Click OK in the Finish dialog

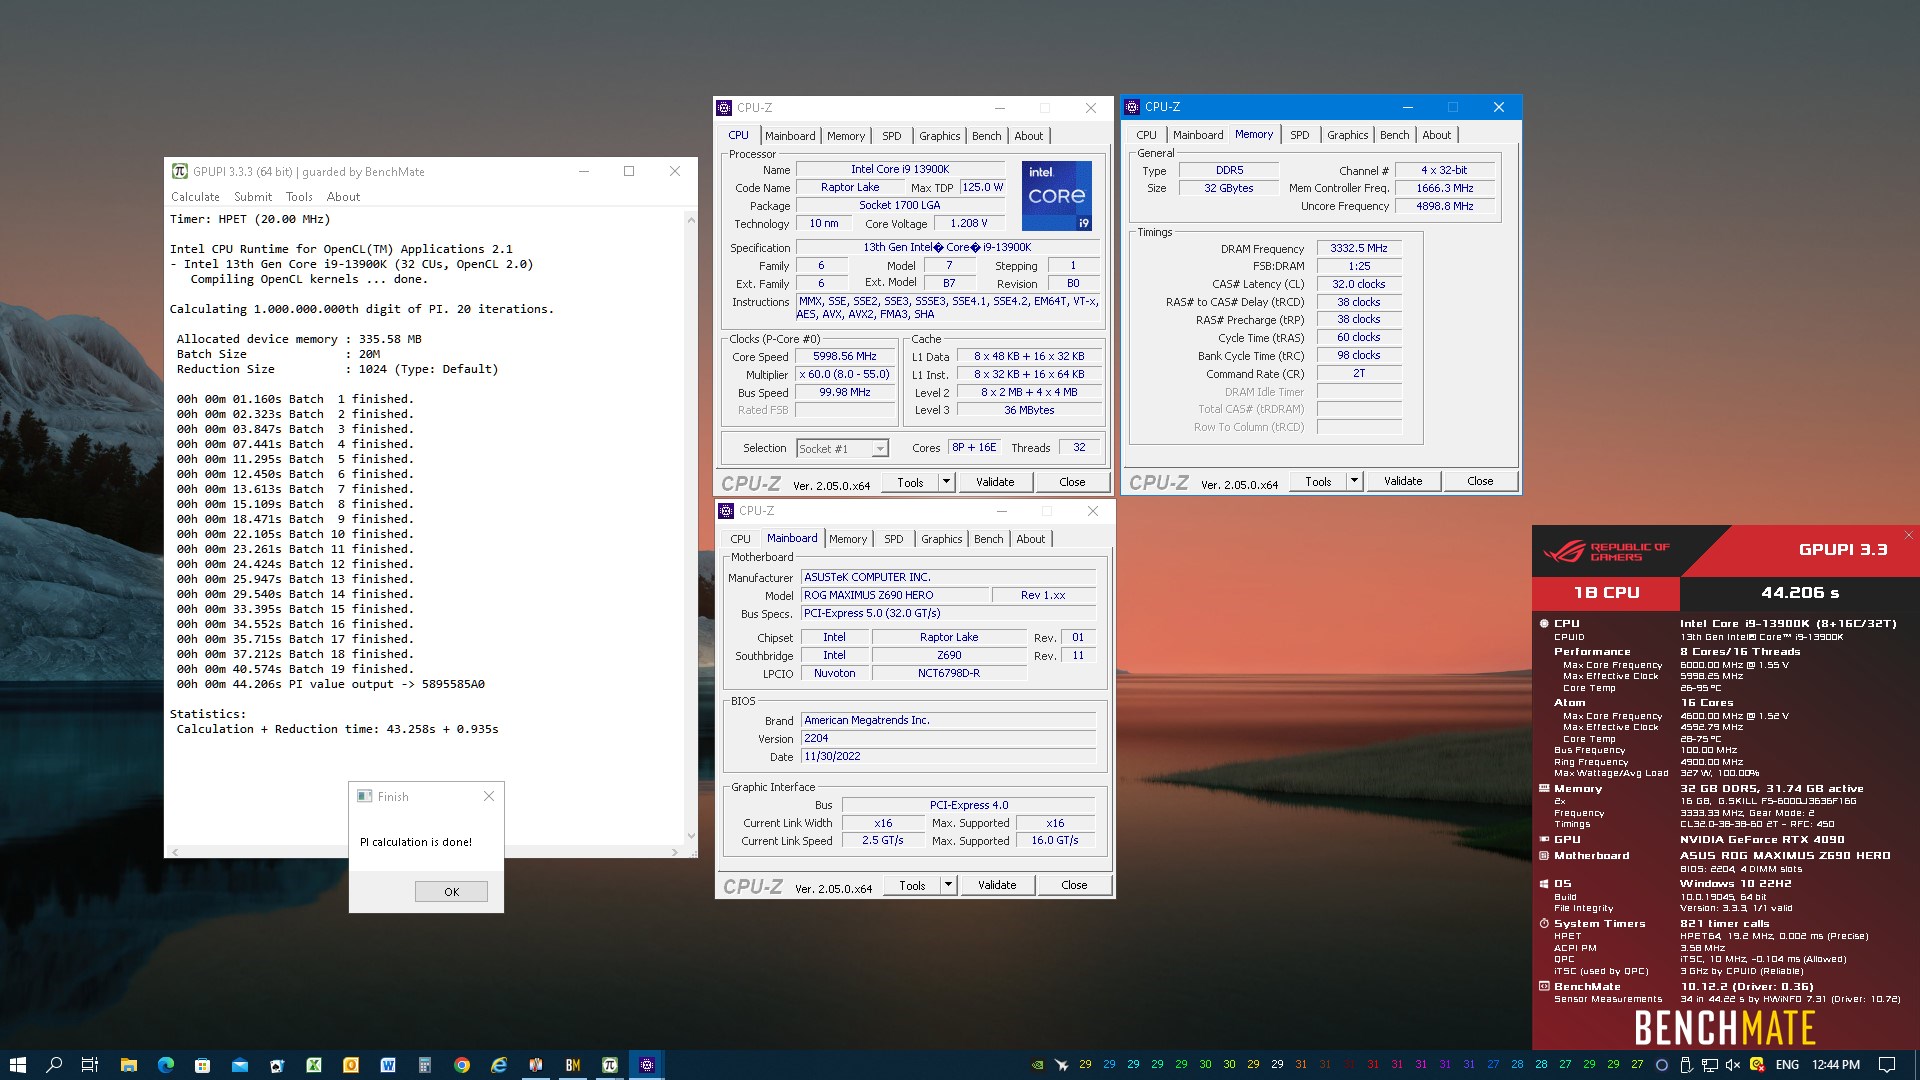451,891
